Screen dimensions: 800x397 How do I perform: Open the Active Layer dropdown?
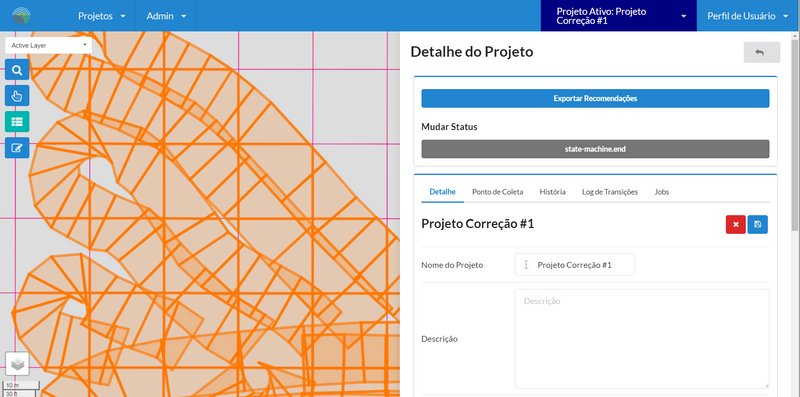click(x=48, y=45)
